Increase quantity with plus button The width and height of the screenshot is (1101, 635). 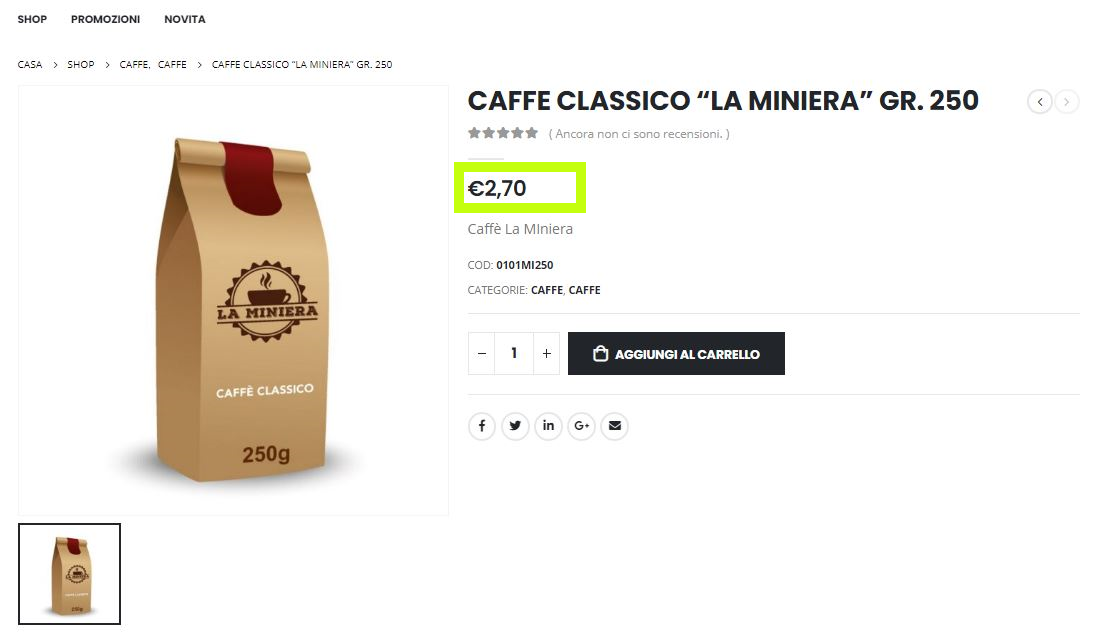tap(546, 353)
